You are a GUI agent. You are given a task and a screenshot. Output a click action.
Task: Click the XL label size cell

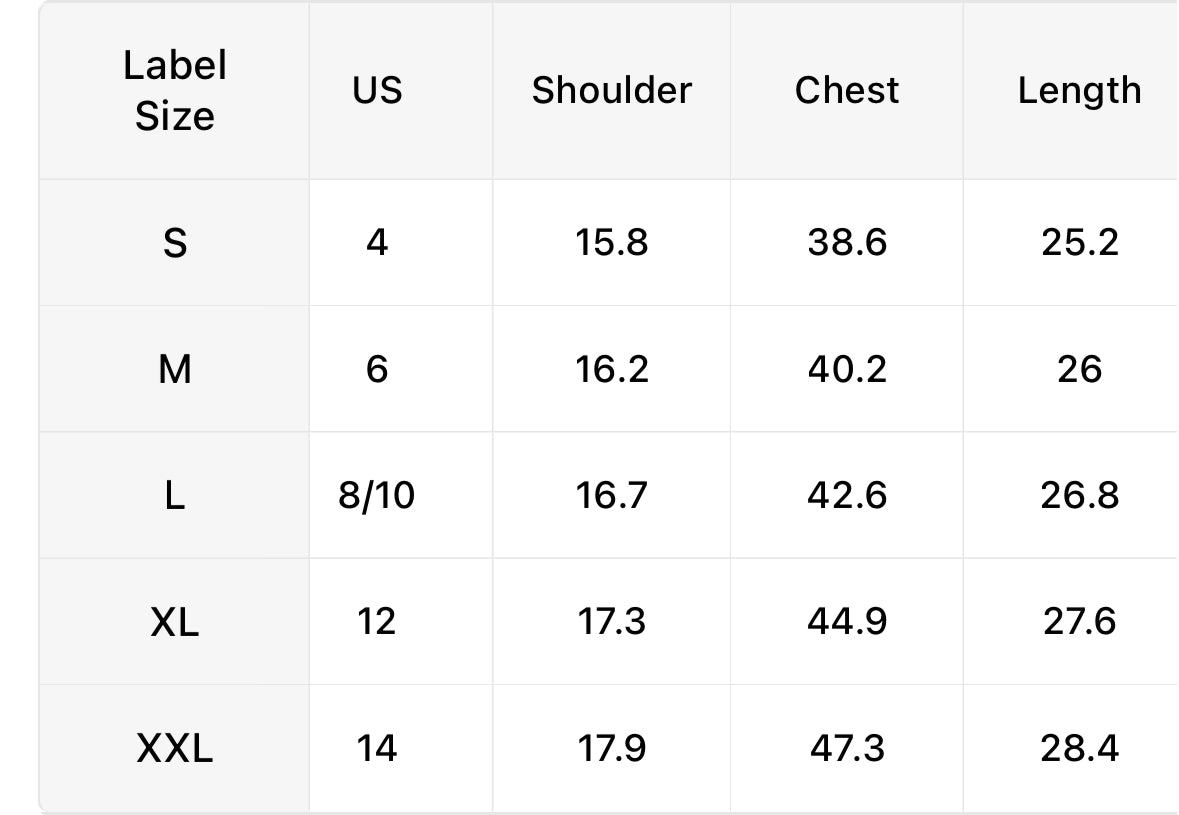[175, 622]
